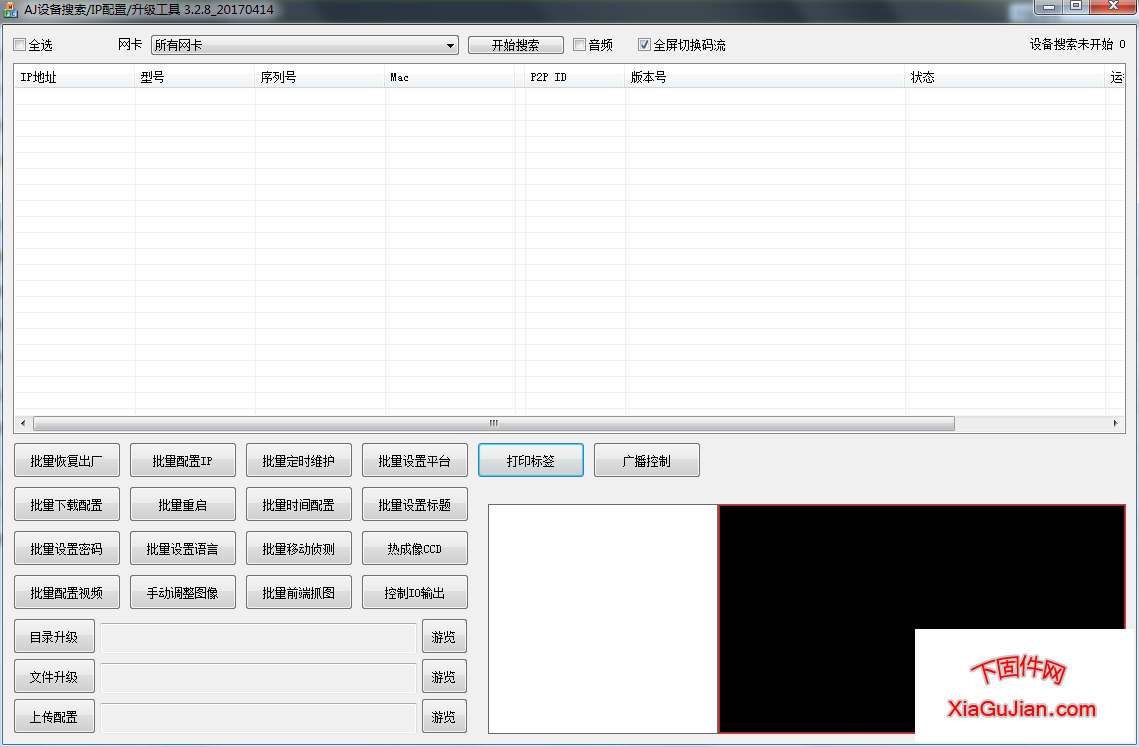Open the 广播控制 panel
Viewport: 1139px width, 747px height.
646,461
